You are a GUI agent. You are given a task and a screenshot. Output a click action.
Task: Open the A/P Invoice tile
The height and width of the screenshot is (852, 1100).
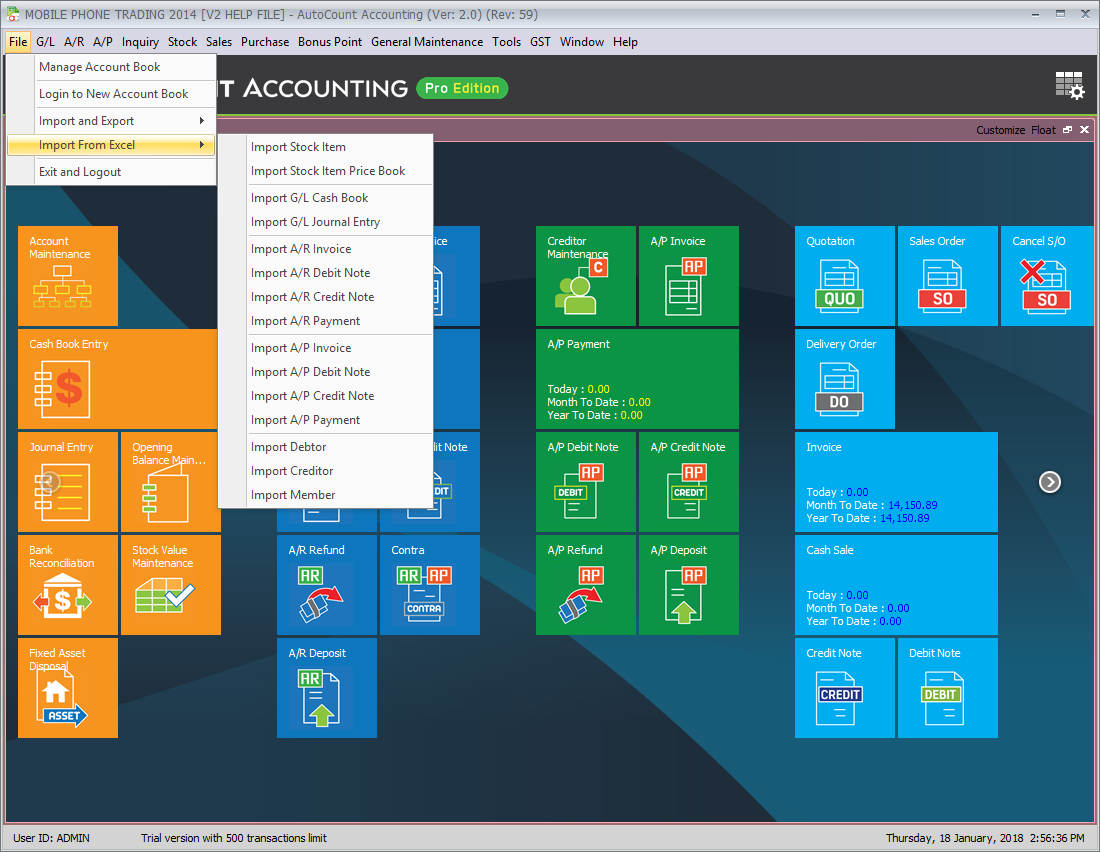coord(689,276)
